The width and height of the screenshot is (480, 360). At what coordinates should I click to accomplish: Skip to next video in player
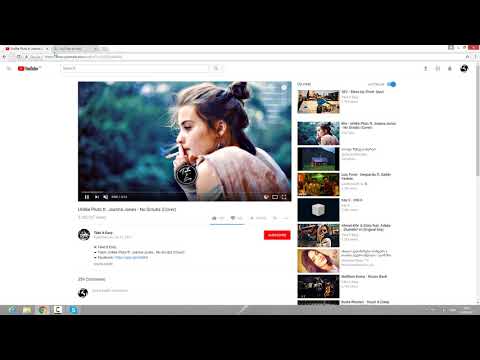point(97,197)
